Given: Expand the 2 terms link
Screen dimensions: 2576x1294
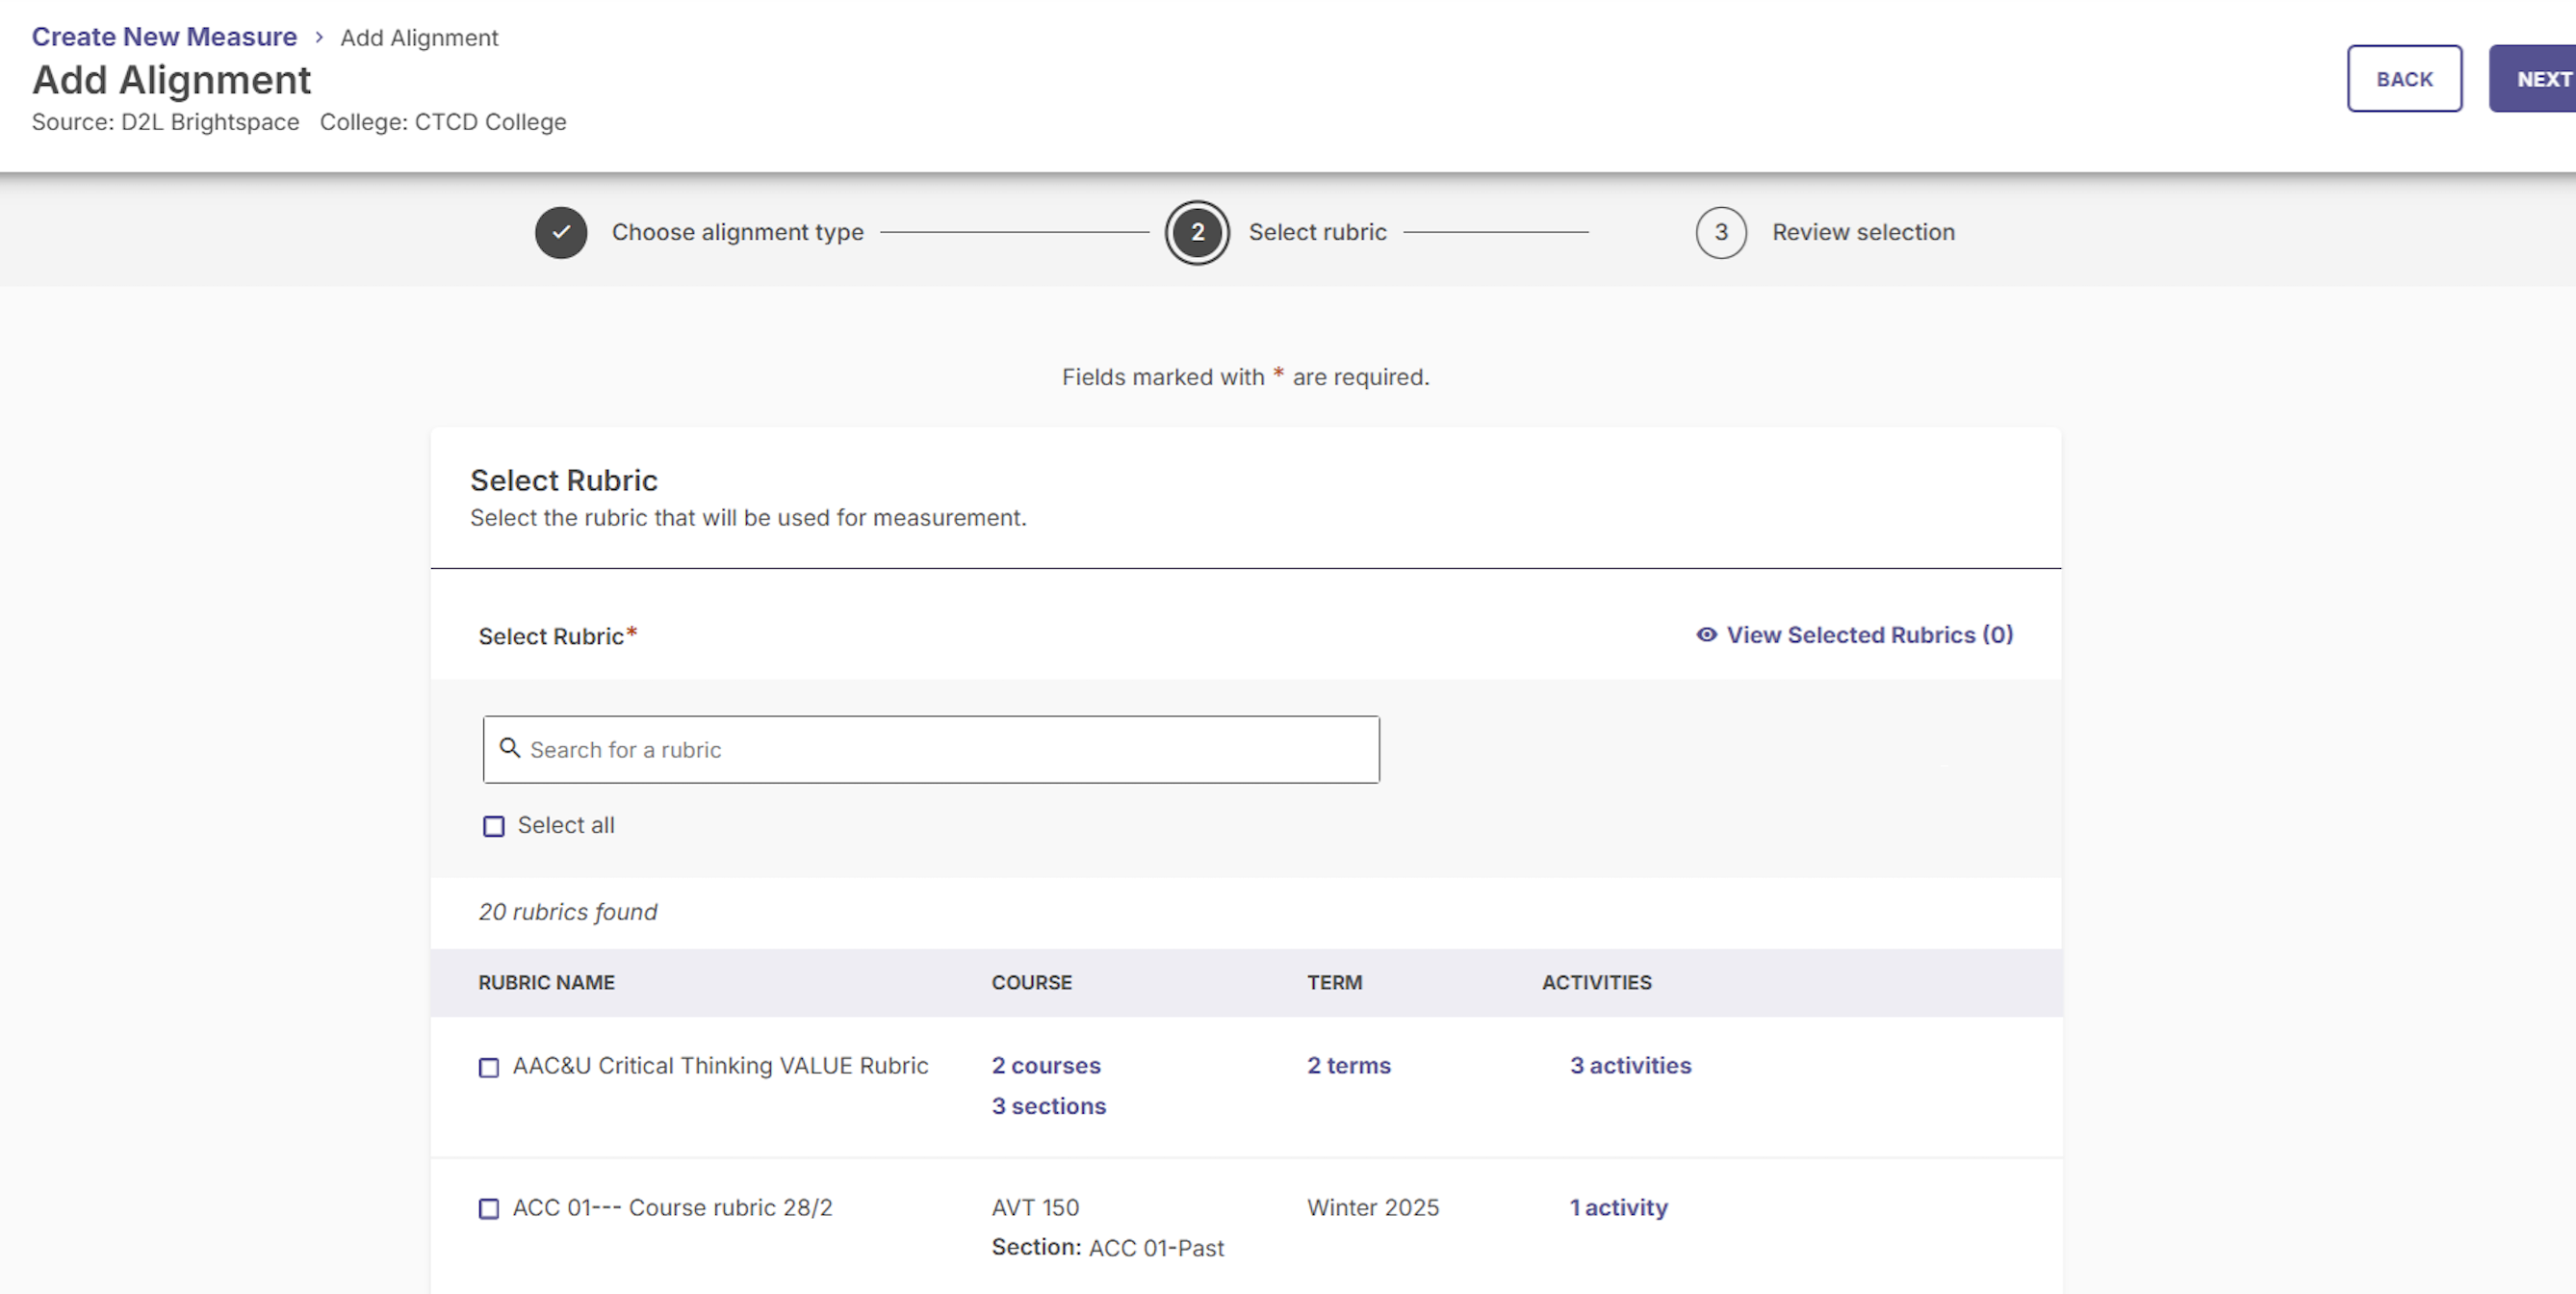Looking at the screenshot, I should click(1349, 1065).
